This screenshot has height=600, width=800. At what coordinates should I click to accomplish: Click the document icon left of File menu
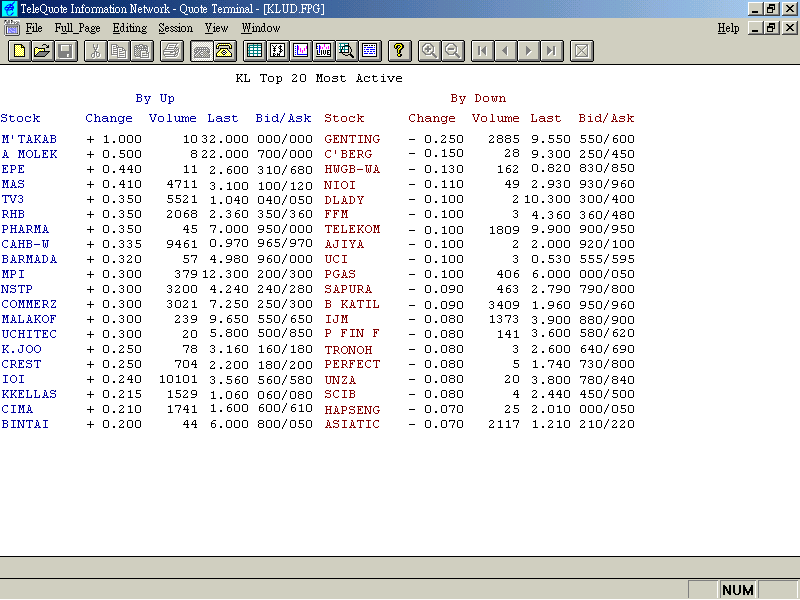(11, 28)
